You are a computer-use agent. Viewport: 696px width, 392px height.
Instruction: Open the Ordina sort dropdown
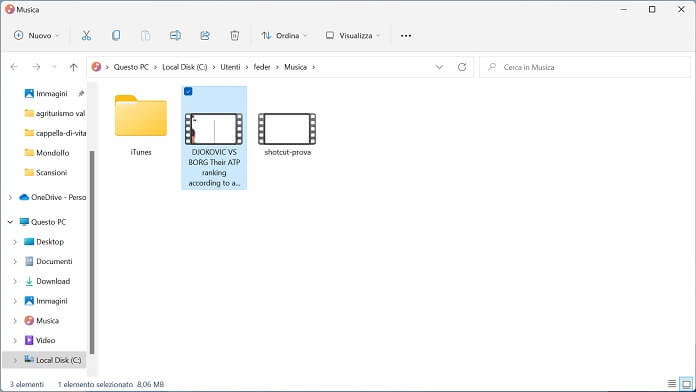tap(284, 36)
